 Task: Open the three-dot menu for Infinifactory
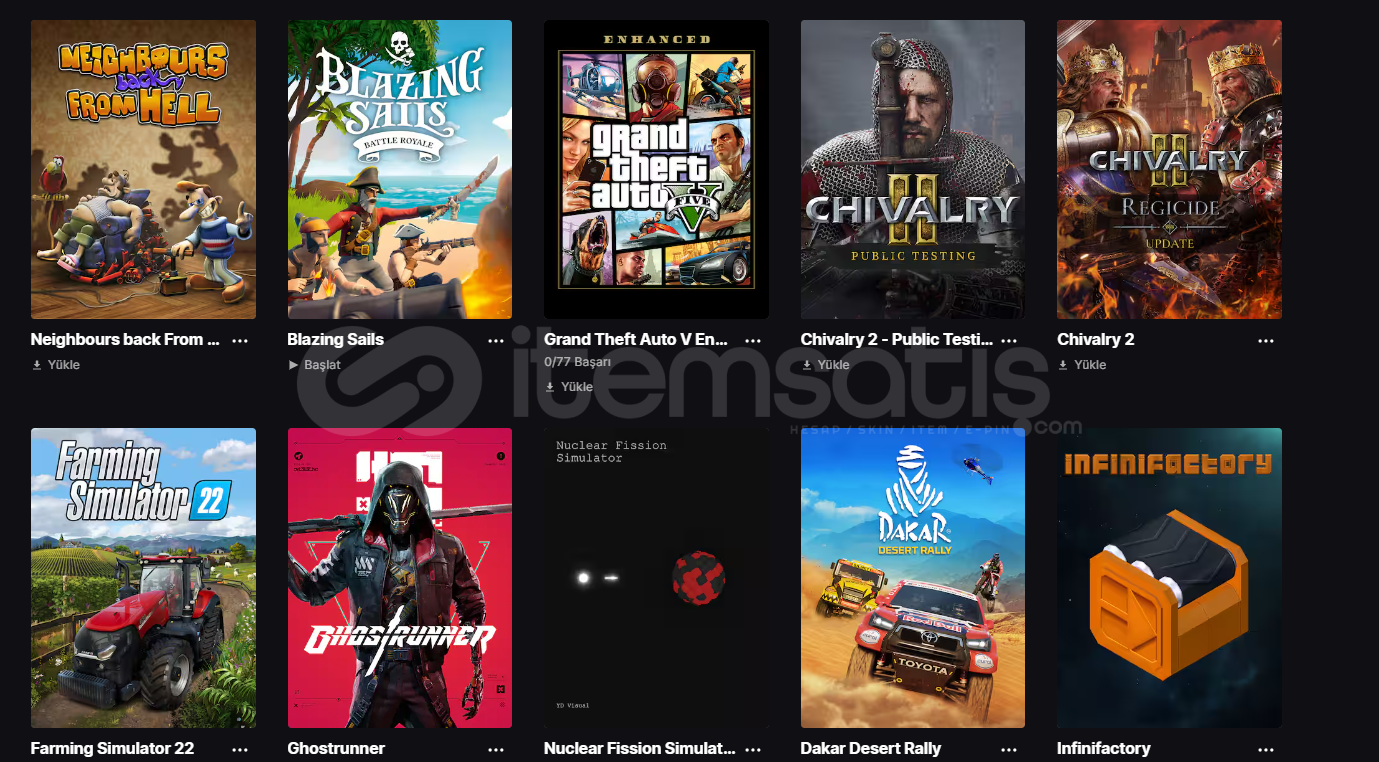pos(1266,749)
